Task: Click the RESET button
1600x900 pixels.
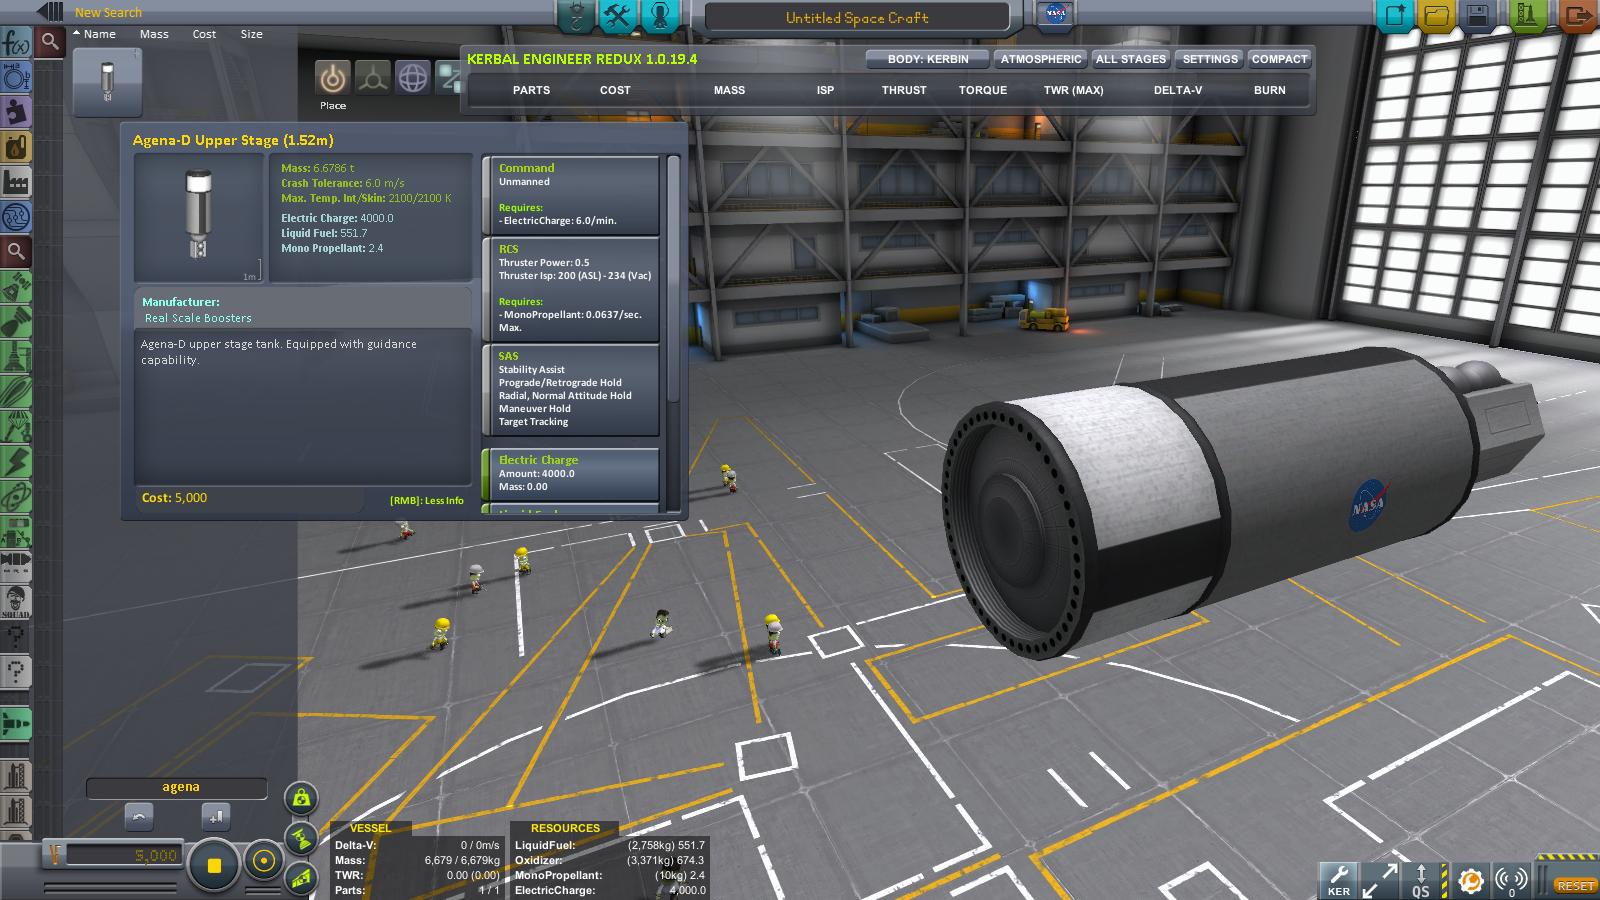Action: click(x=1575, y=886)
